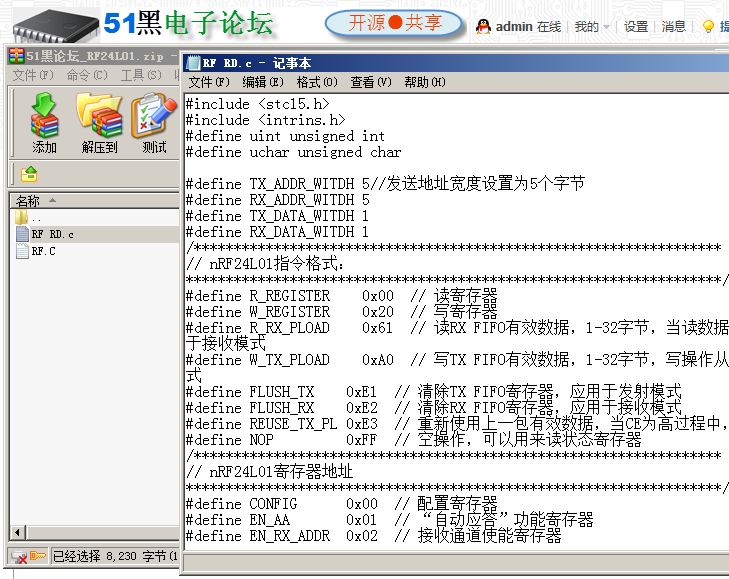The width and height of the screenshot is (729, 579).
Task: Click WinRAR title '51黑论坛_RF24L01.zip'
Action: [95, 56]
